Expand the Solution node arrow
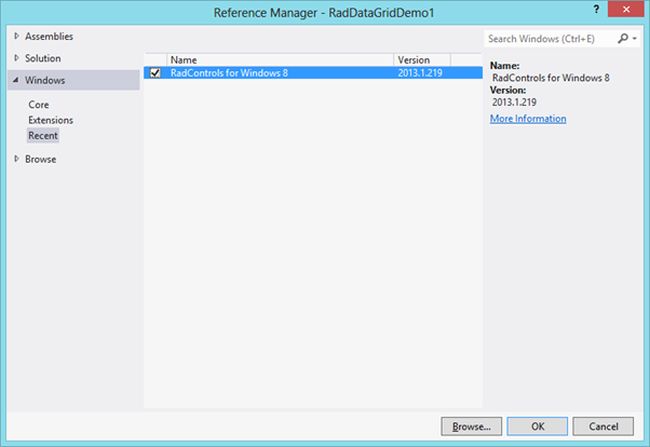The width and height of the screenshot is (650, 447). 17,58
